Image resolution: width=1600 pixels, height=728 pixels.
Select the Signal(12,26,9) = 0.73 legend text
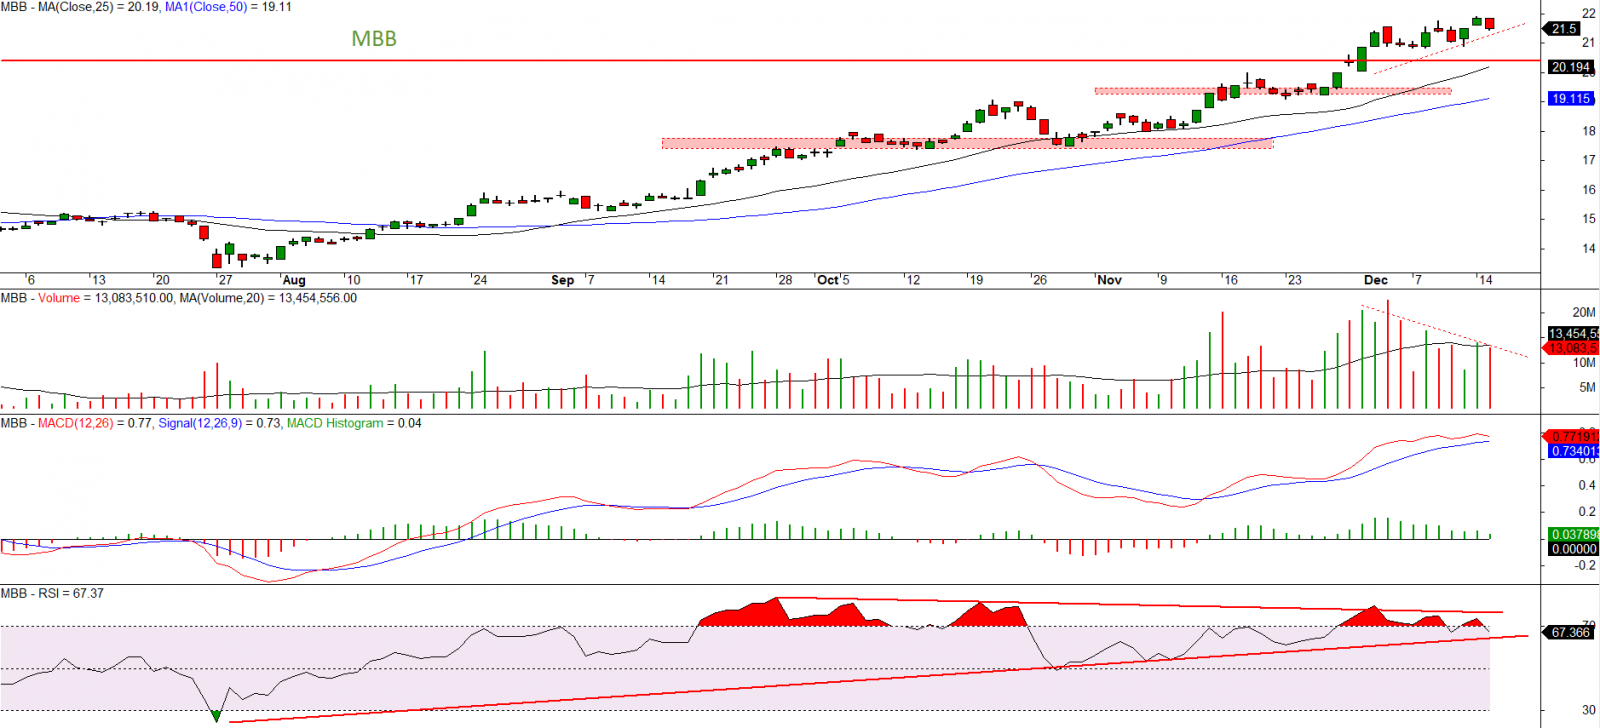coord(220,423)
